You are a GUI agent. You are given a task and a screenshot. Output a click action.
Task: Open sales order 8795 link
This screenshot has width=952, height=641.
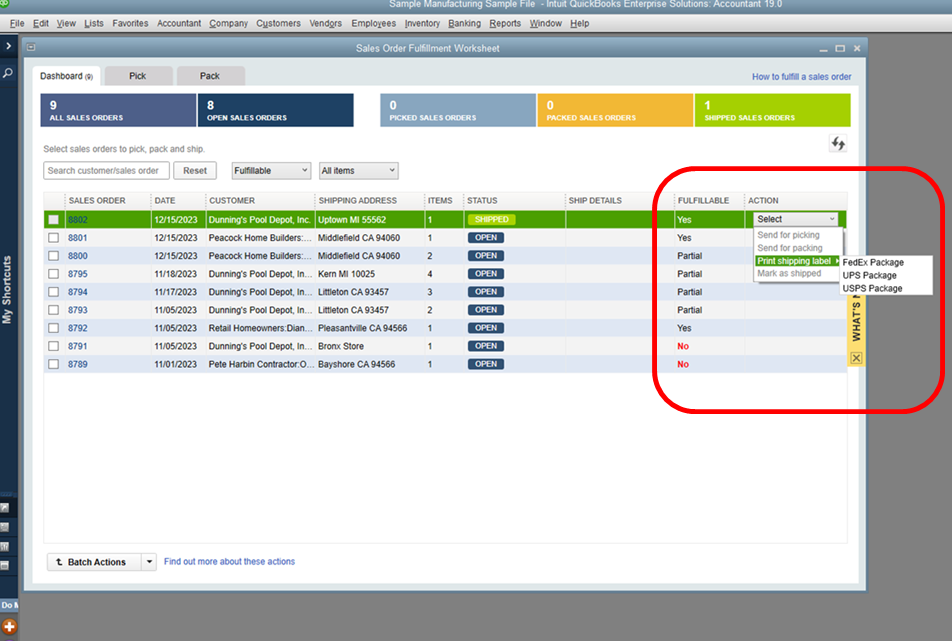point(78,274)
